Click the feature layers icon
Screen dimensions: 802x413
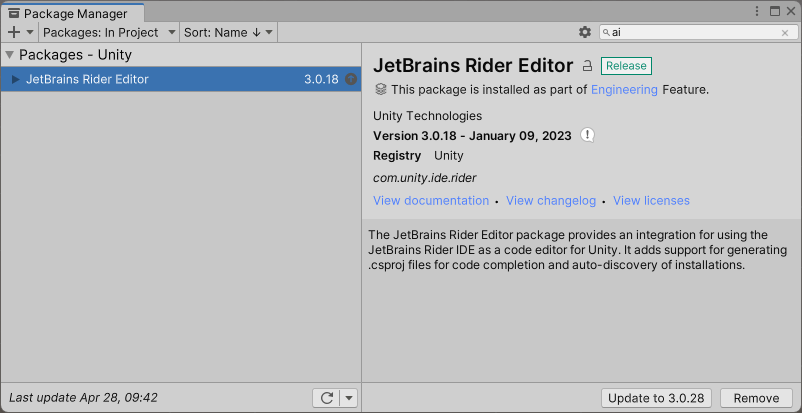point(380,90)
